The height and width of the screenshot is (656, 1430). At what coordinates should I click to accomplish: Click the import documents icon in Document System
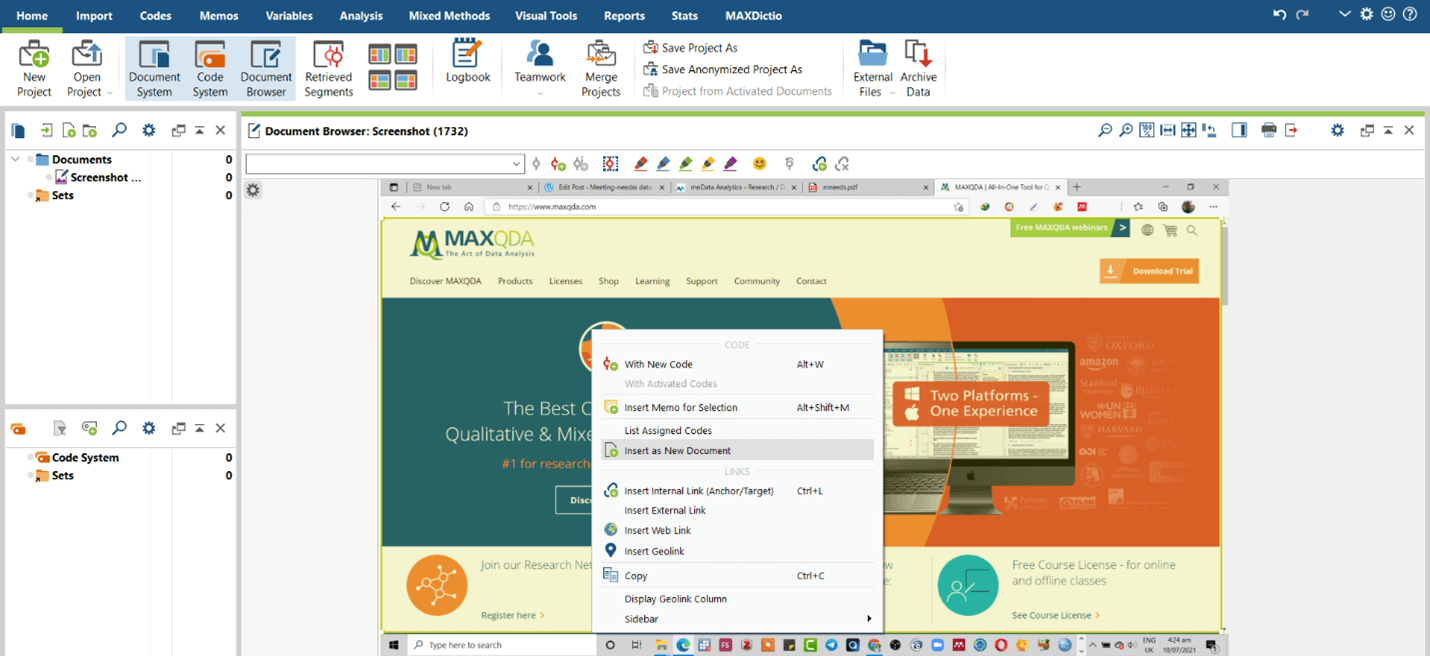[46, 130]
